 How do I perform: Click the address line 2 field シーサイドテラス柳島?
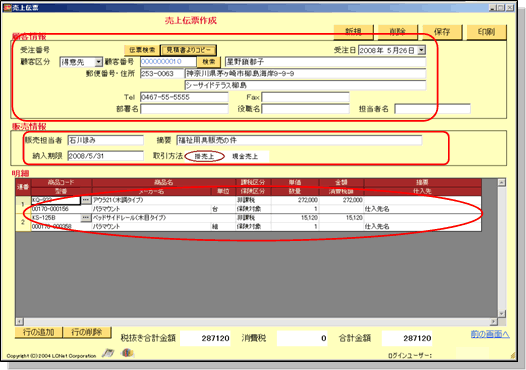coord(305,85)
